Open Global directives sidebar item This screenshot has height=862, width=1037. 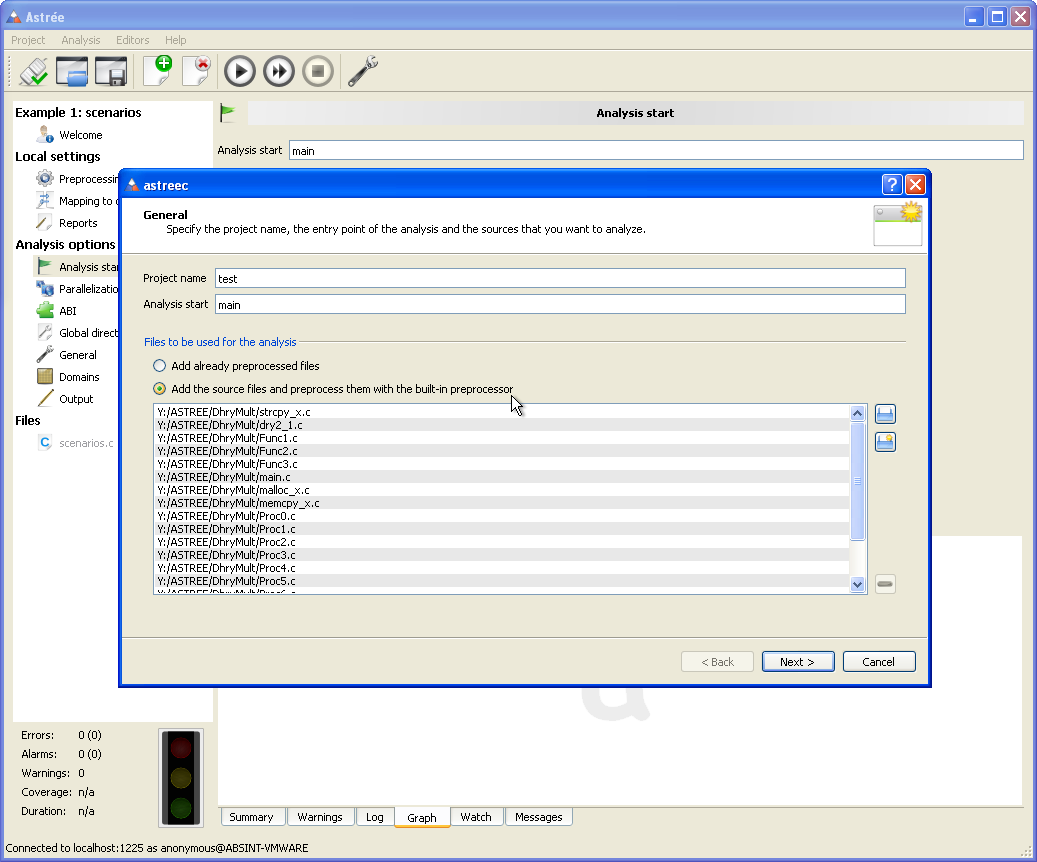77,333
